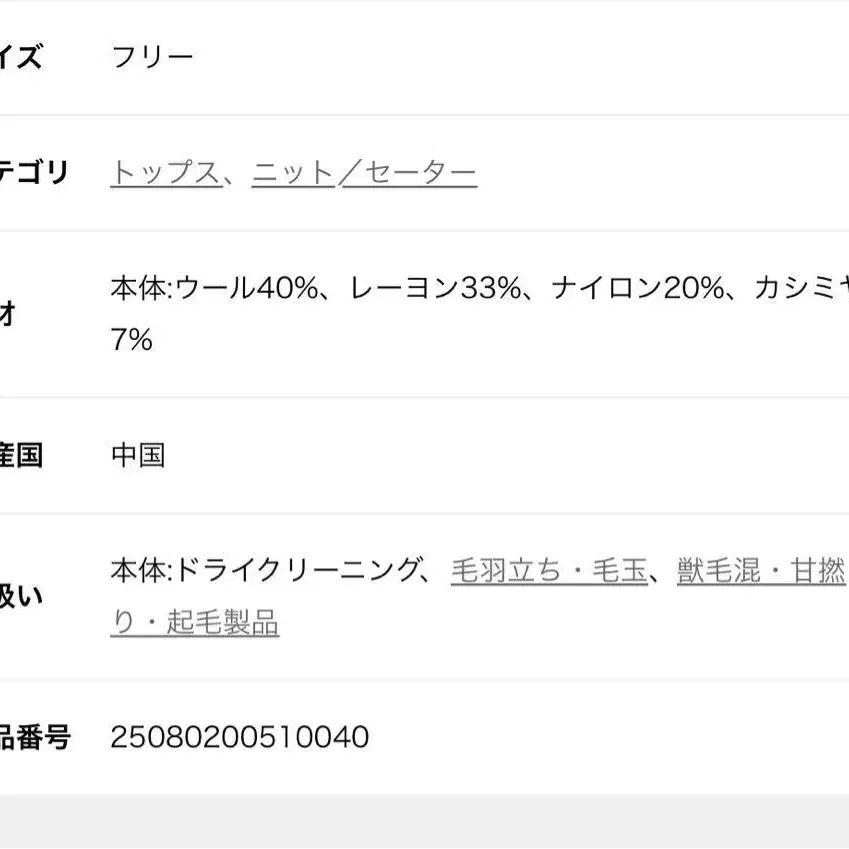Click the product number 25080200510040

tap(240, 738)
